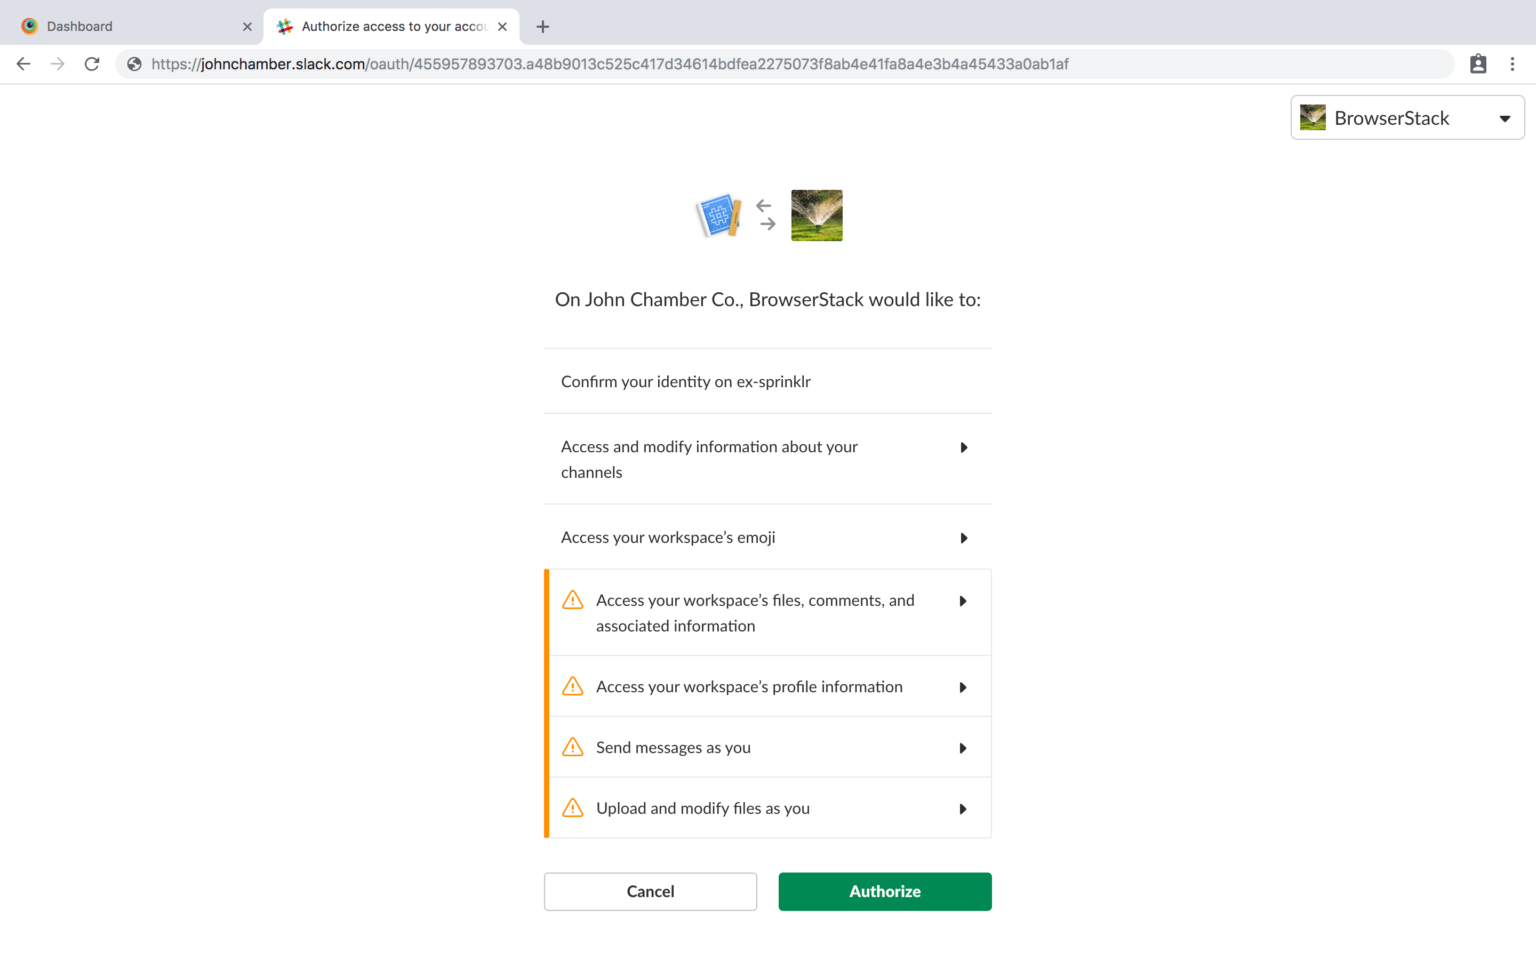Image resolution: width=1536 pixels, height=960 pixels.
Task: Click the blueprint app icon above the heading
Action: point(717,215)
